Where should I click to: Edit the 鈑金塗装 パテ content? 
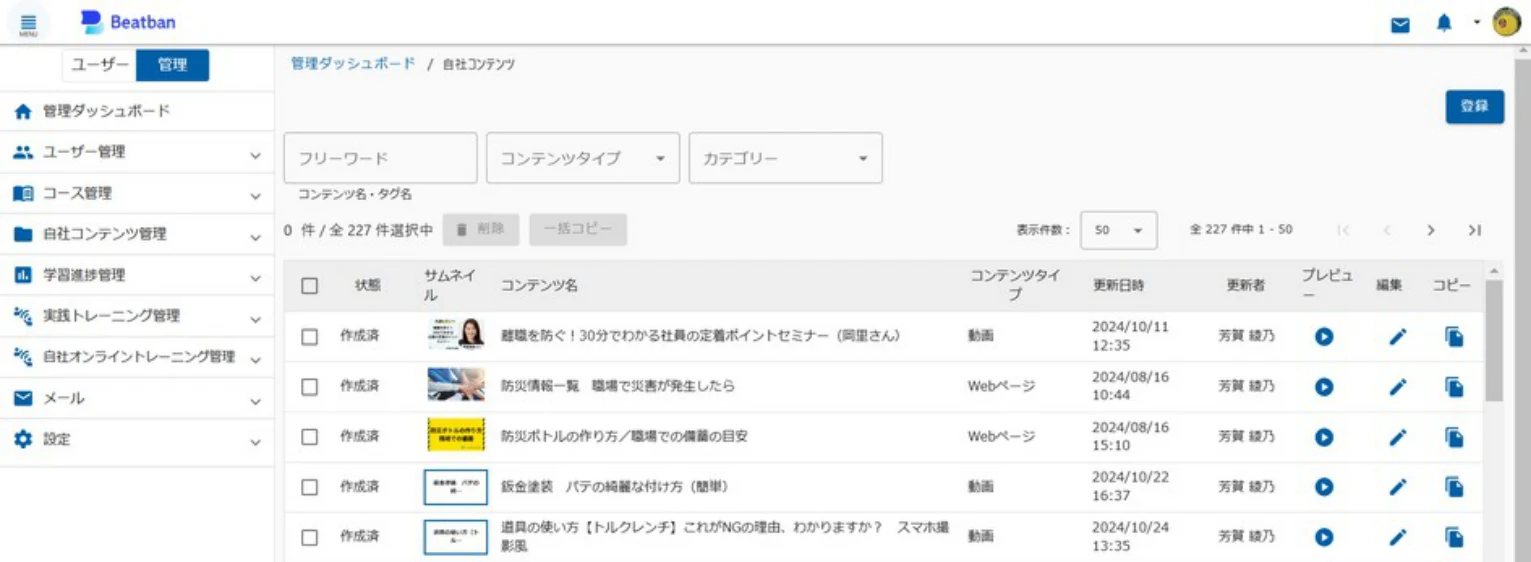(x=1398, y=487)
